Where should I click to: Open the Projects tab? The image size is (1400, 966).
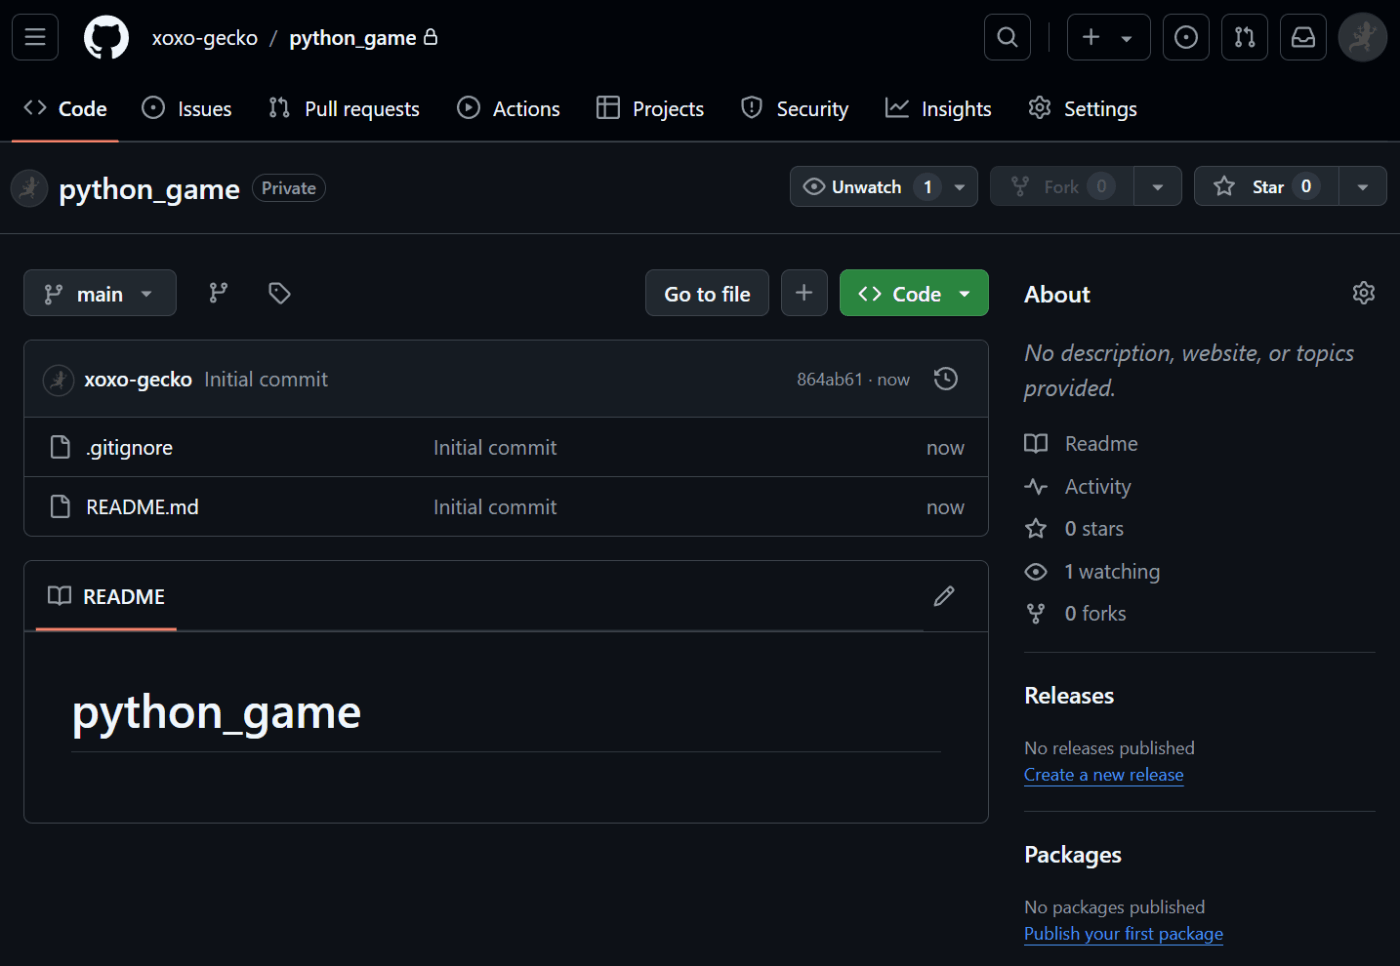[x=650, y=109]
